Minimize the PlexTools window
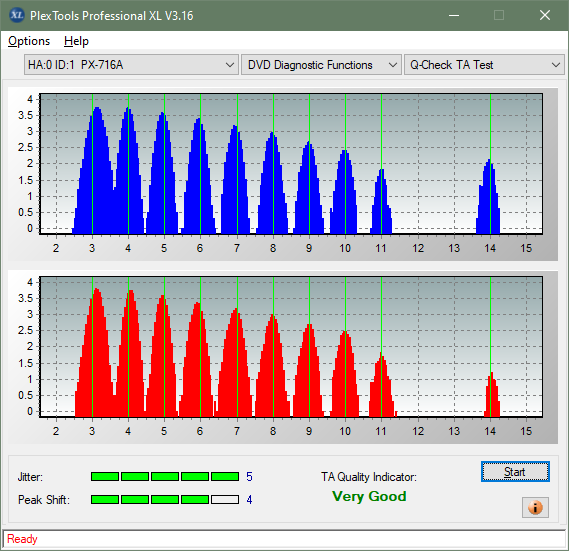 pos(454,15)
